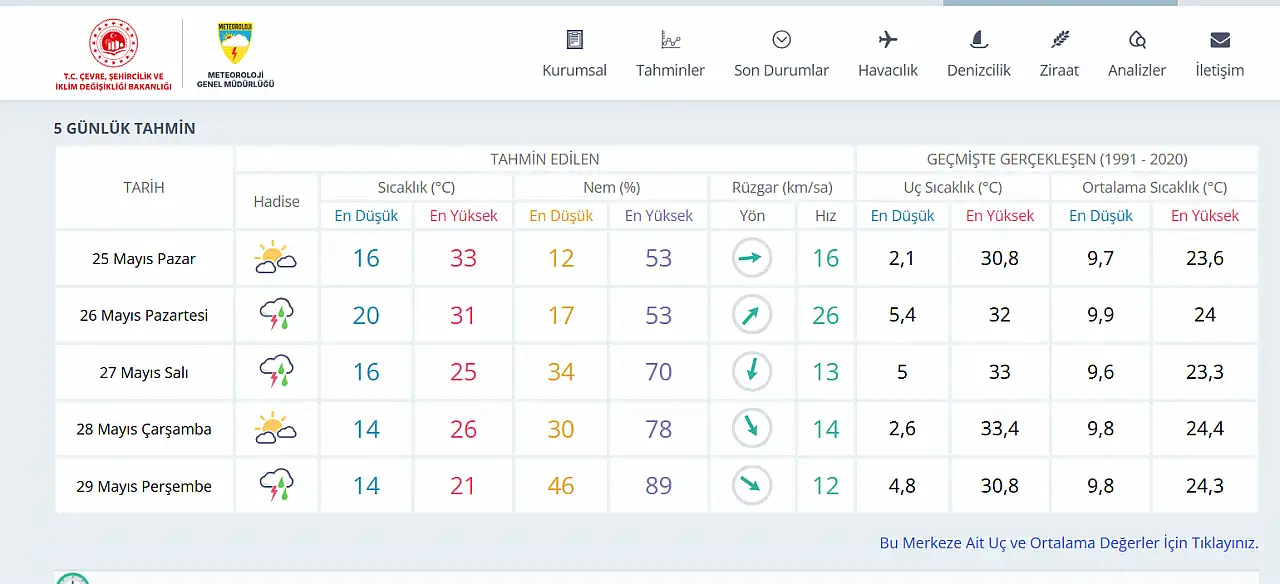Open the Son Durumlar menu label
Viewport: 1280px width, 584px height.
tap(781, 71)
